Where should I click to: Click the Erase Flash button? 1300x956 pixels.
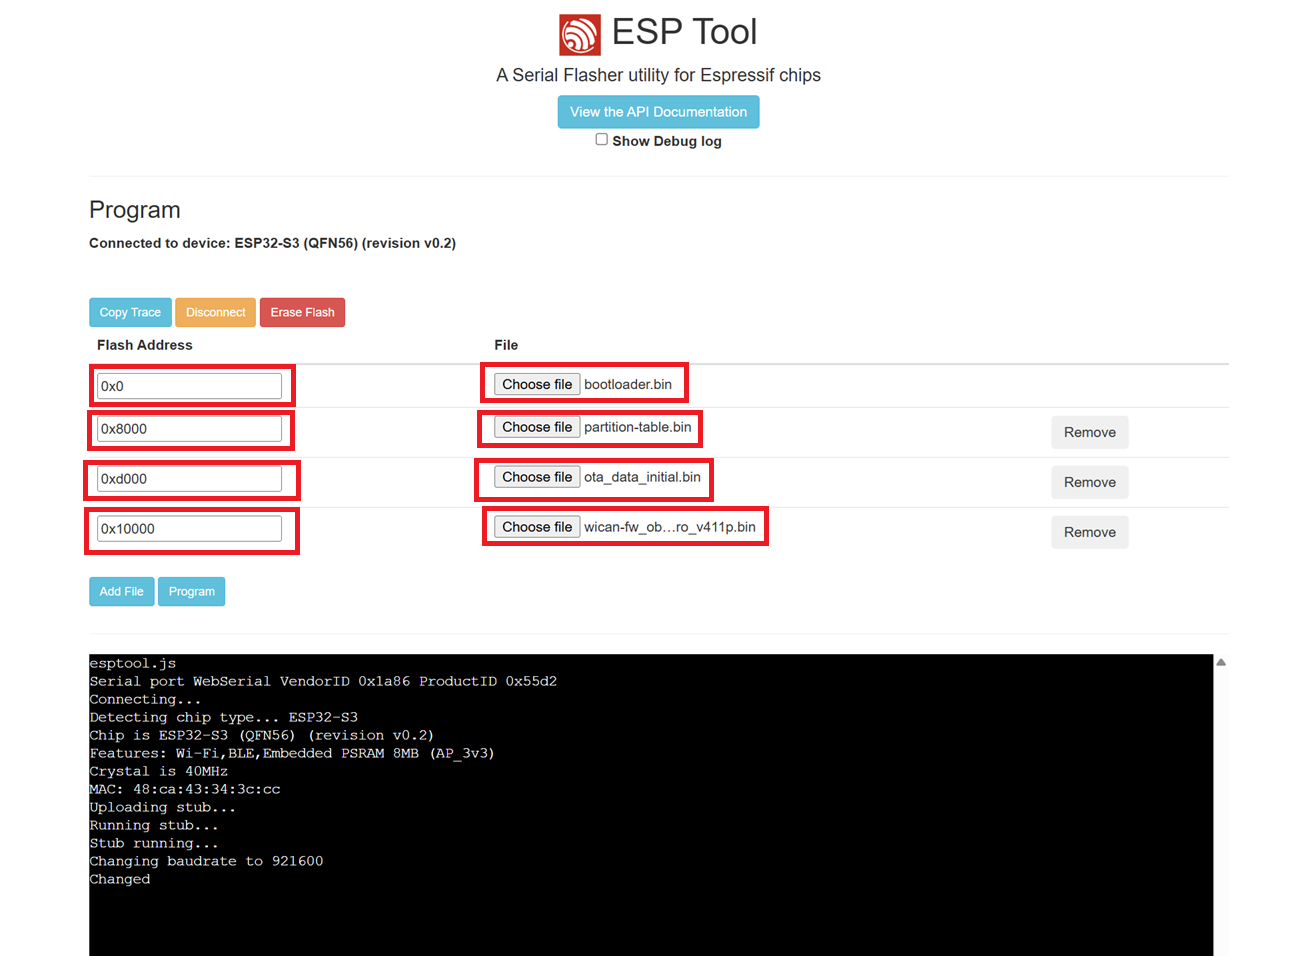tap(302, 312)
